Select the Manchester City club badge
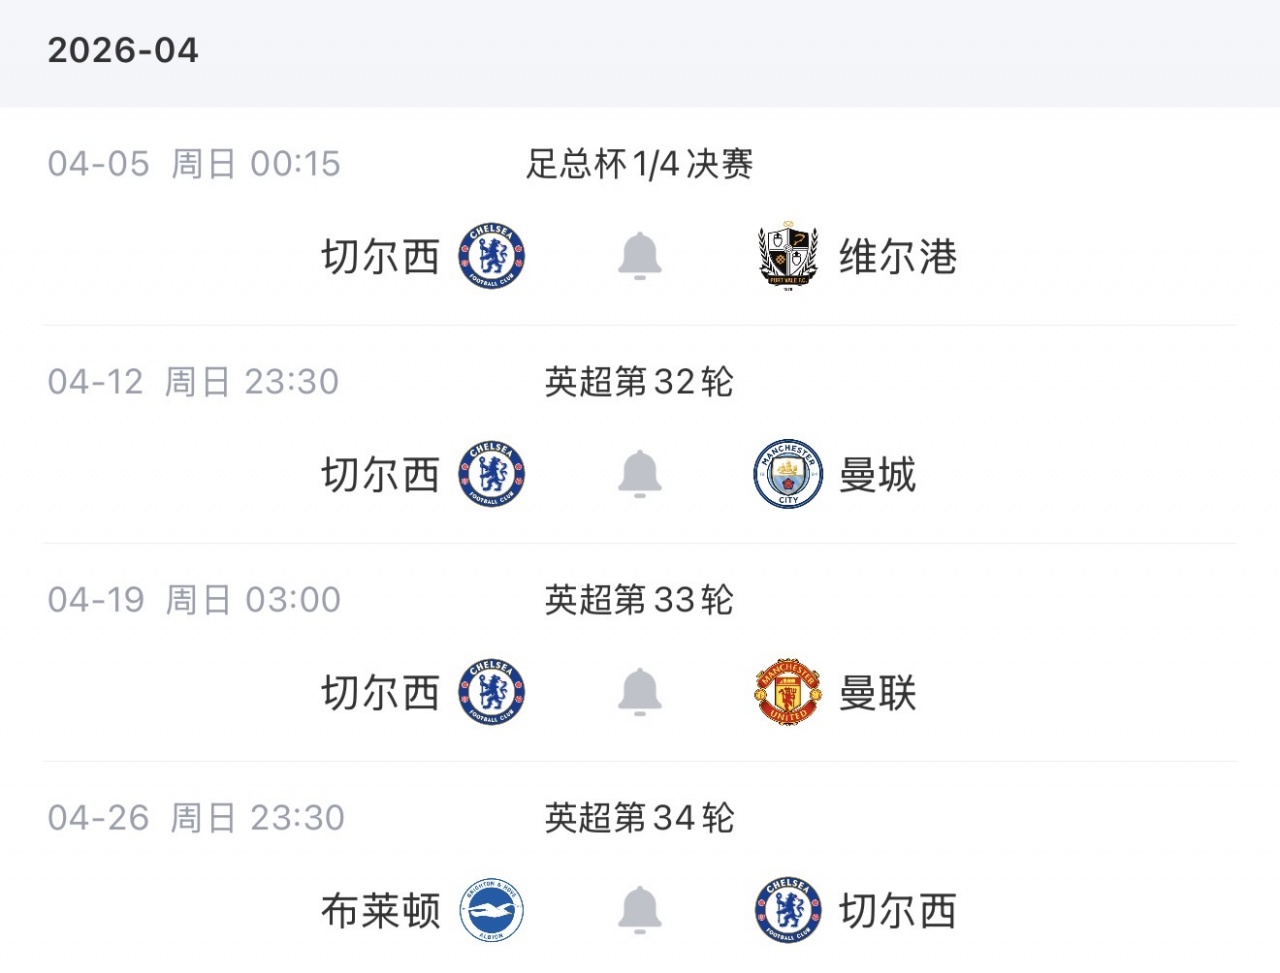This screenshot has height=973, width=1280. pos(788,474)
